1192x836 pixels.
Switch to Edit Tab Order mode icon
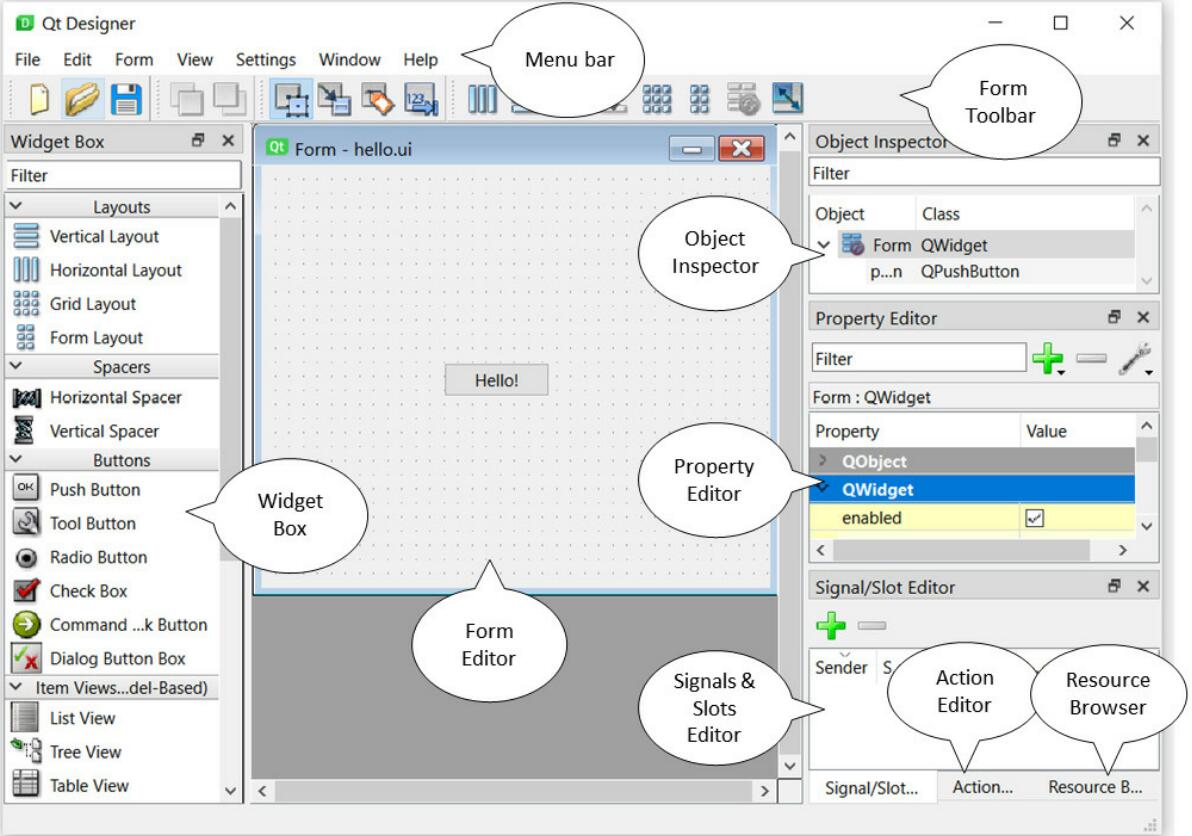[420, 100]
